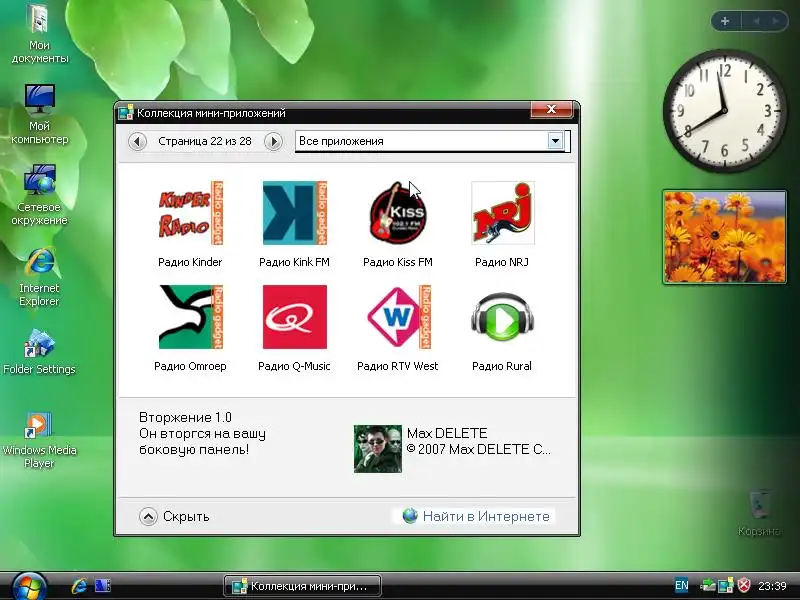Select the Радио Kiss FM gadget

tap(398, 213)
